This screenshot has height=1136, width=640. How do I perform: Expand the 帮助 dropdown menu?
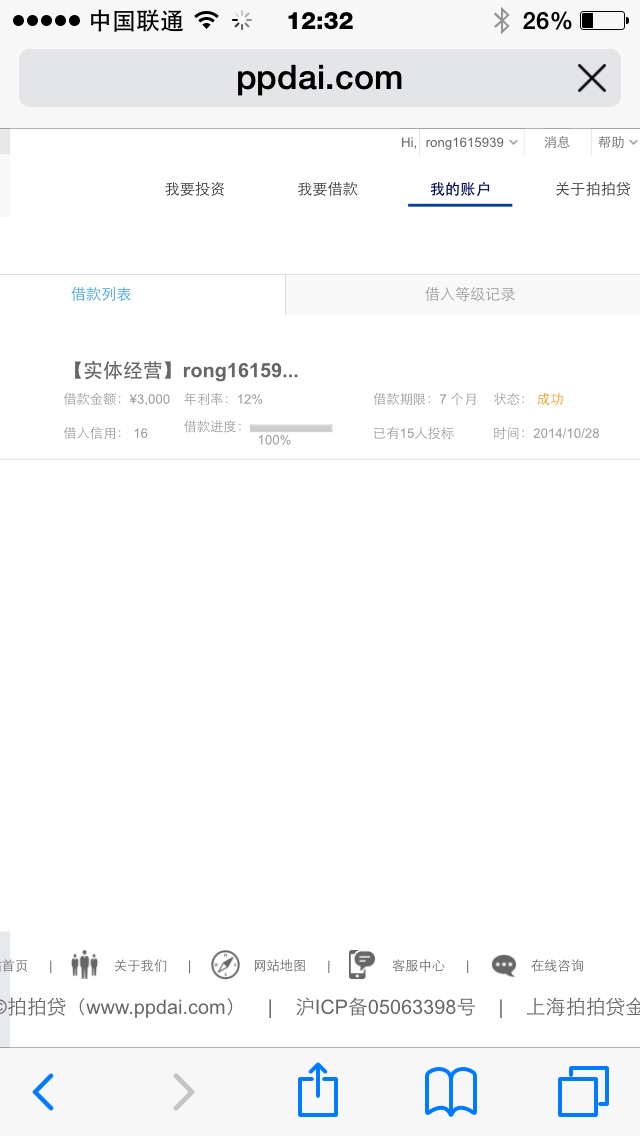pyautogui.click(x=617, y=143)
